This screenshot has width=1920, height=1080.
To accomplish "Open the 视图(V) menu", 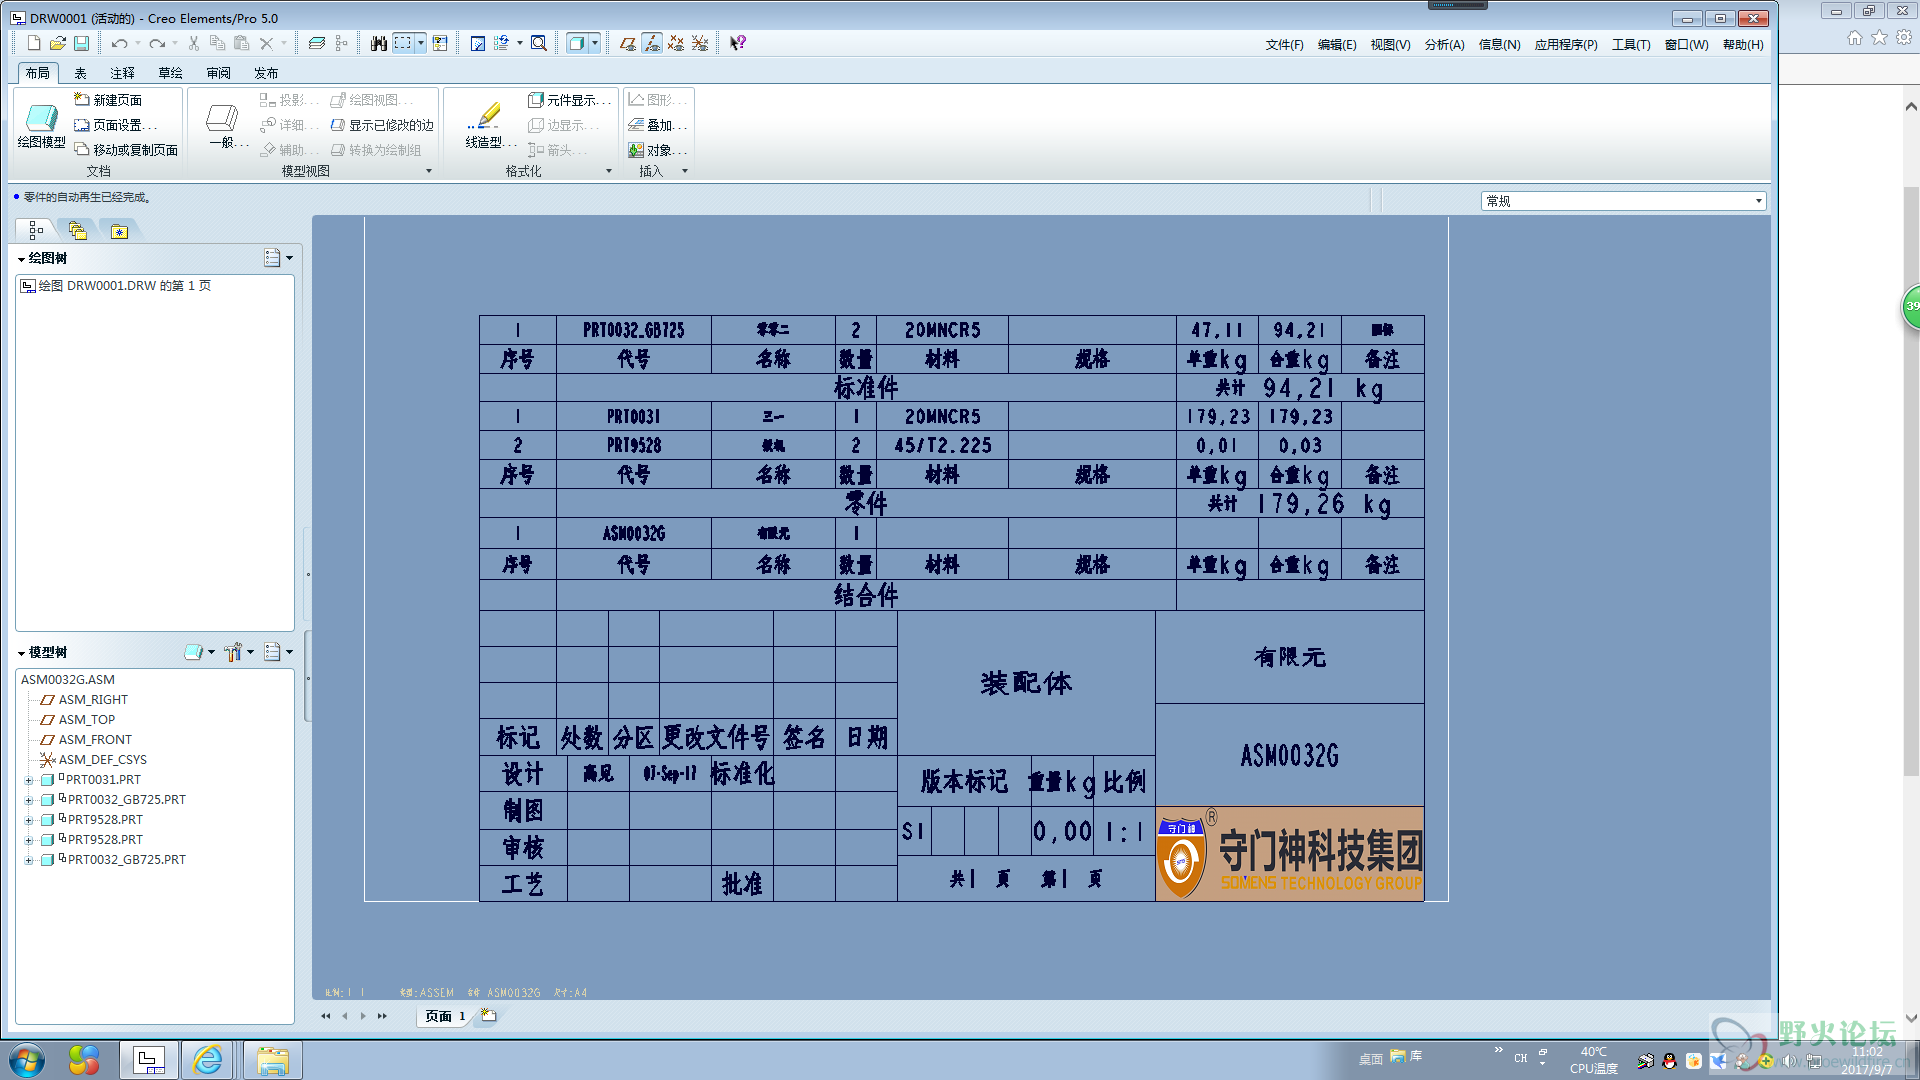I will 1390,45.
